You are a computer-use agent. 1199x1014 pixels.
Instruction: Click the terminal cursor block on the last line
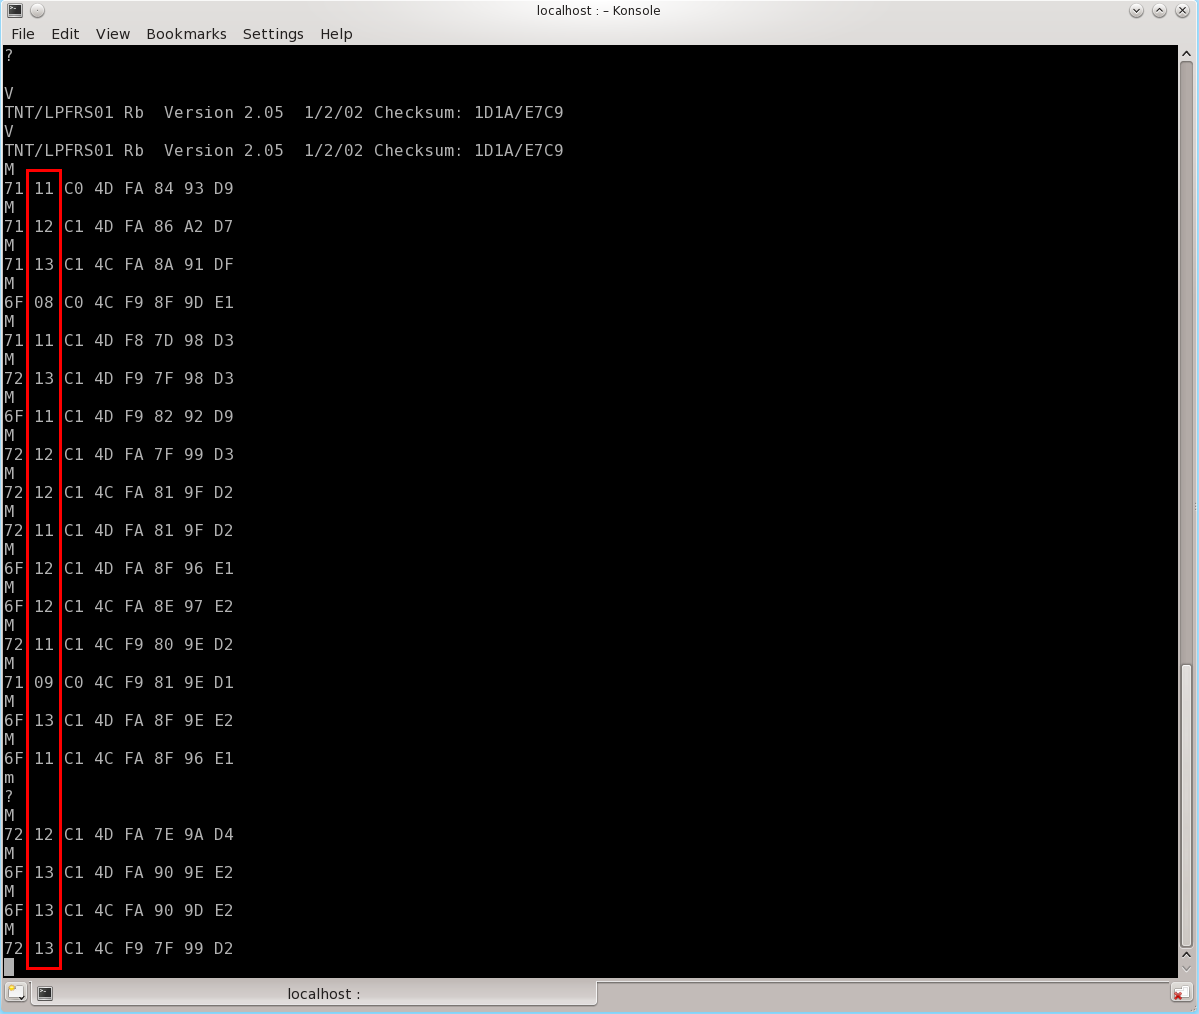[9, 967]
